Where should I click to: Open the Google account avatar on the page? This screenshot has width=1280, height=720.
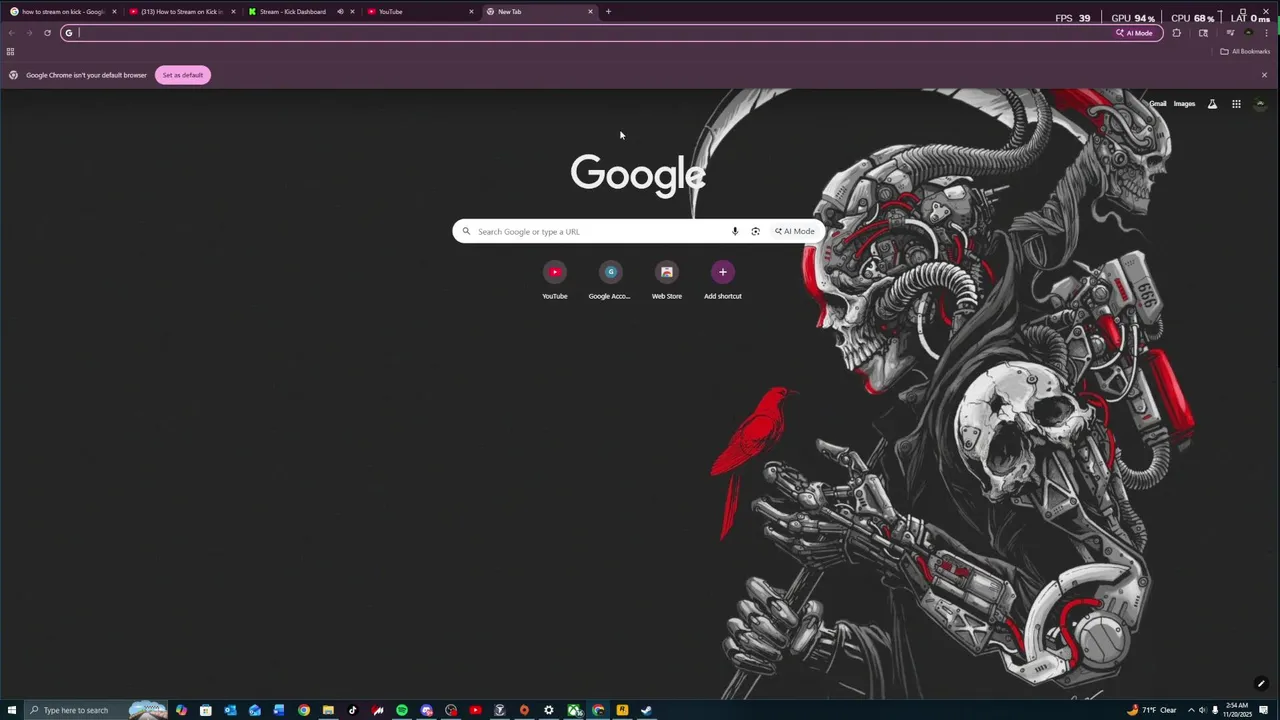point(1260,104)
